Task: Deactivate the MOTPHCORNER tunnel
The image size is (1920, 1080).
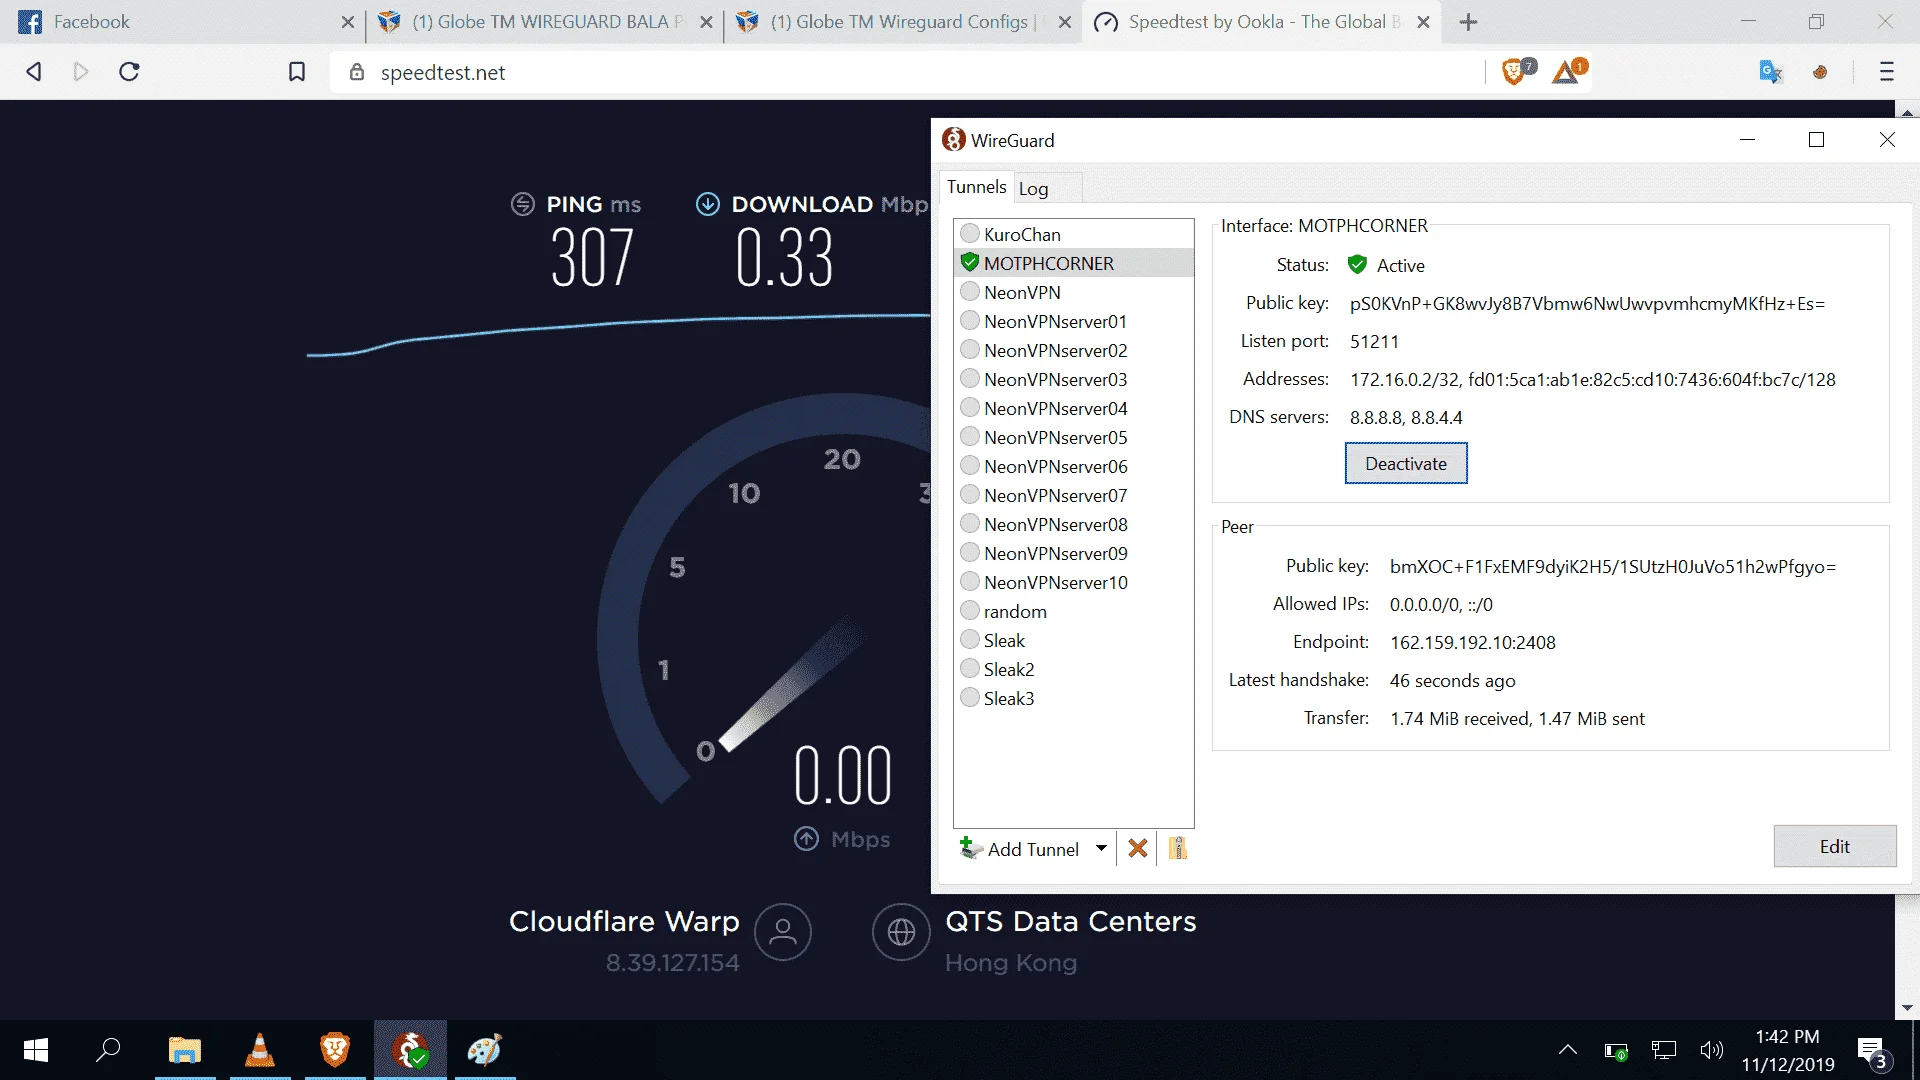Action: pyautogui.click(x=1406, y=463)
